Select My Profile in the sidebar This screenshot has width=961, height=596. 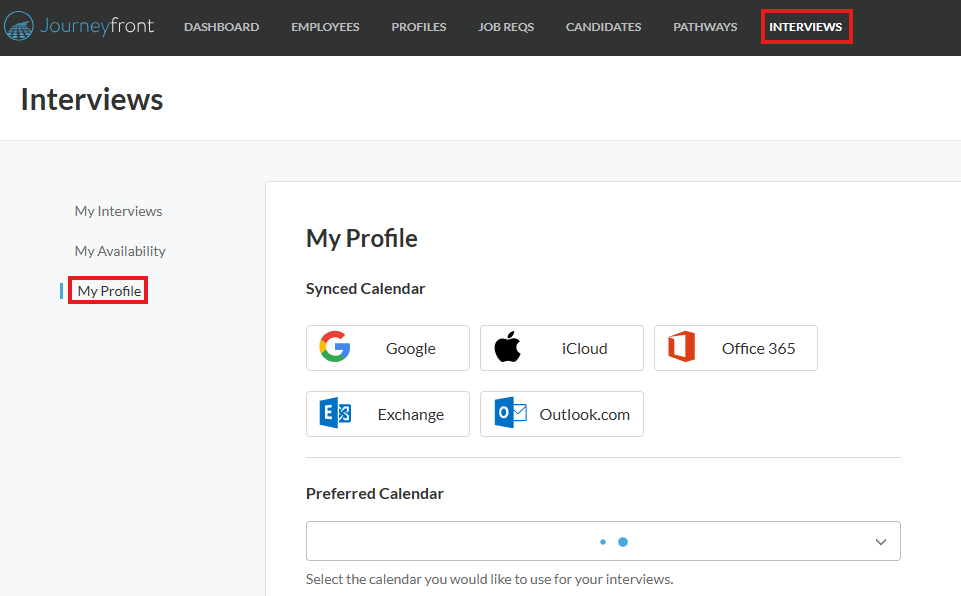107,290
